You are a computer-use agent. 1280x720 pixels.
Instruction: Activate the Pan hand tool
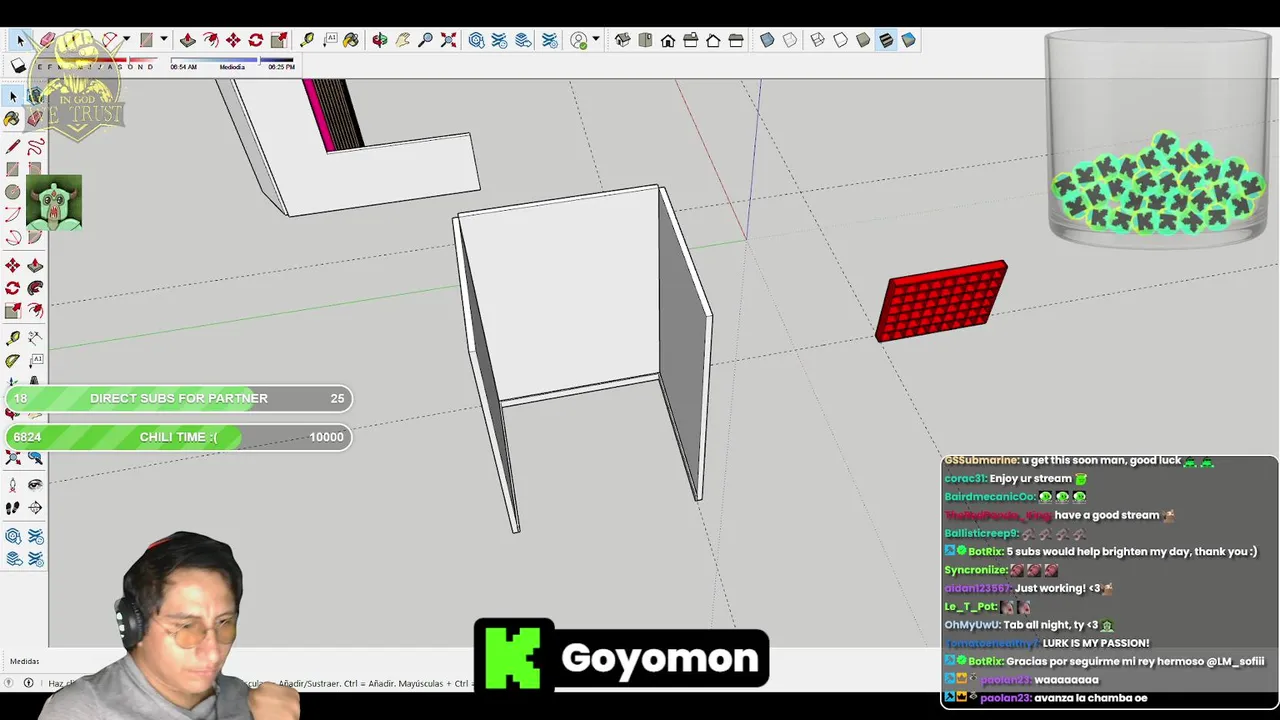(x=403, y=40)
